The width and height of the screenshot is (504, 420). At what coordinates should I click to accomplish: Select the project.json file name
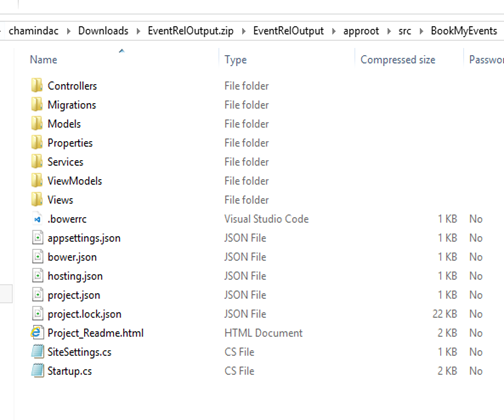pyautogui.click(x=74, y=295)
